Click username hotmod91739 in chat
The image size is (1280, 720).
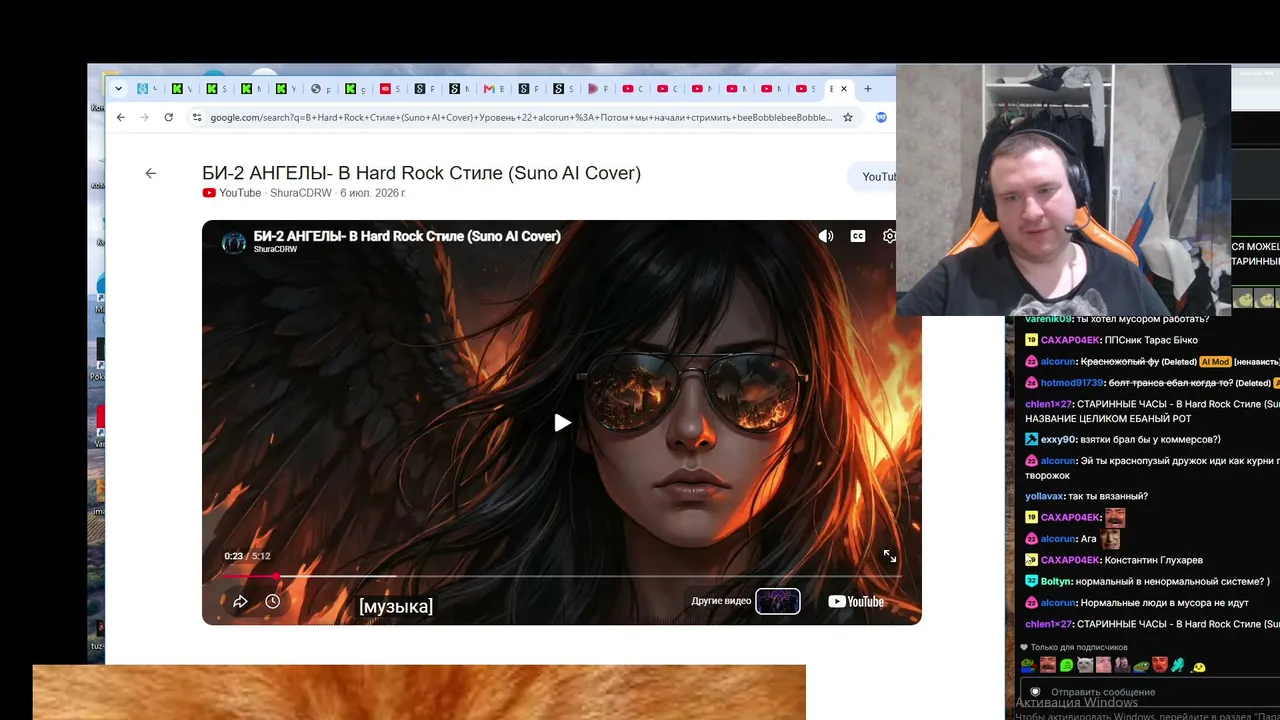(x=1072, y=383)
